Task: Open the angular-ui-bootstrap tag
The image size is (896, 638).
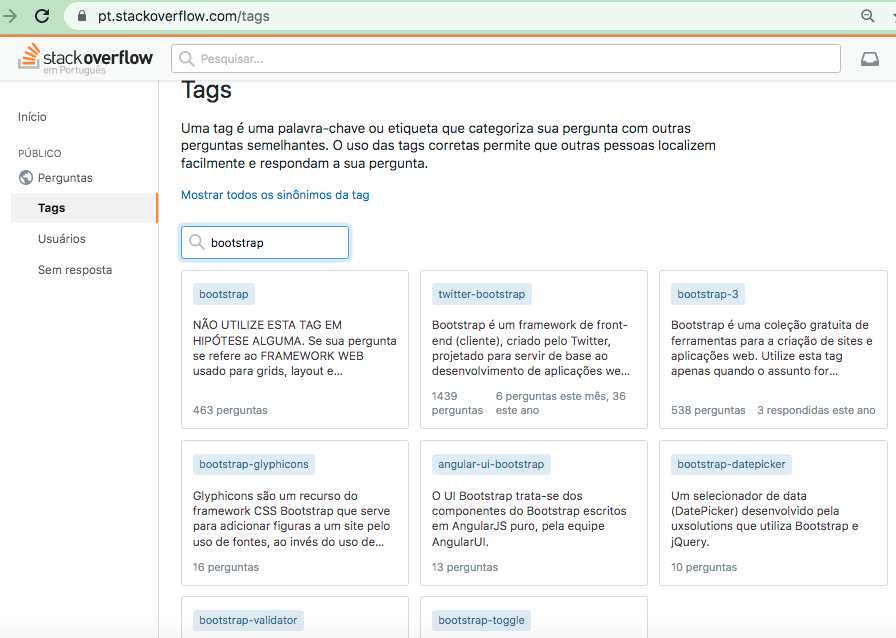Action: pos(491,464)
